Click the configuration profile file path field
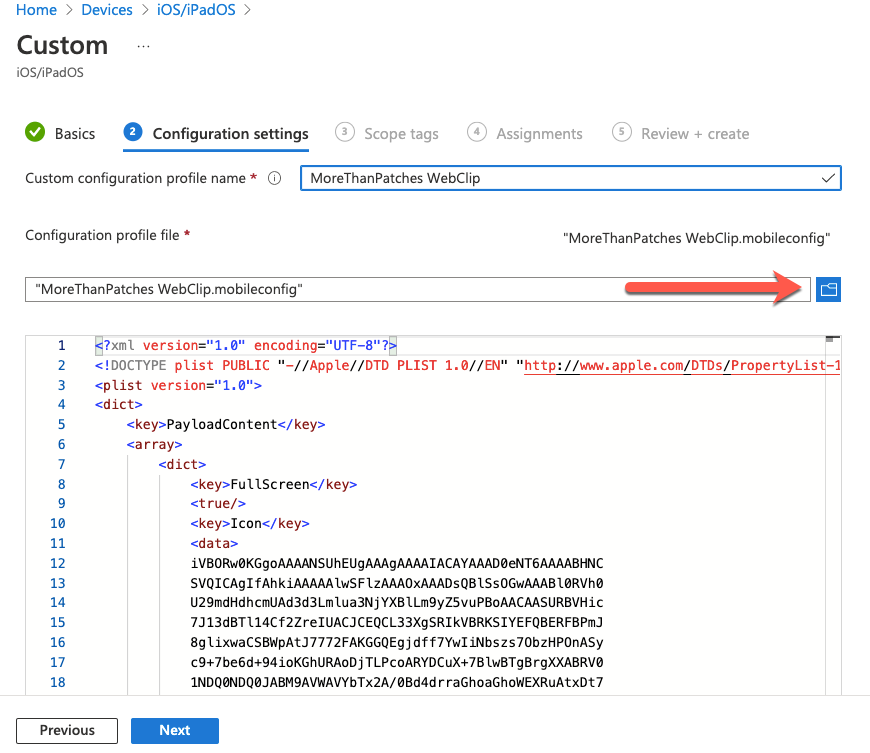Screen dimensions: 870x753 (417, 290)
